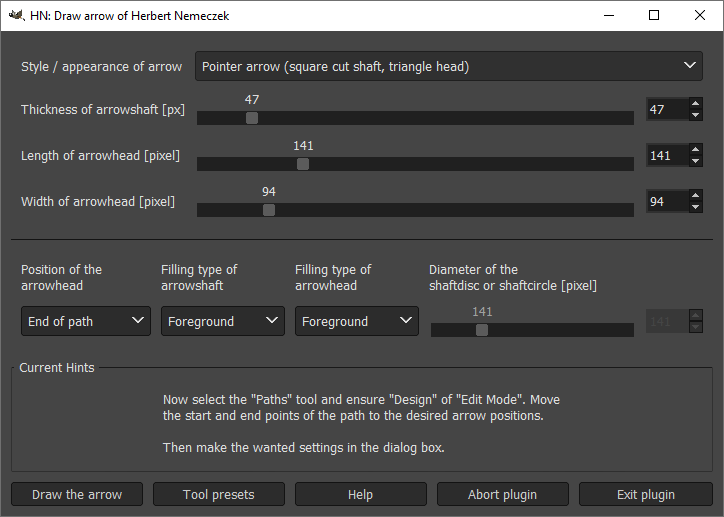Click the shaftdisc diameter slider handle

482,330
